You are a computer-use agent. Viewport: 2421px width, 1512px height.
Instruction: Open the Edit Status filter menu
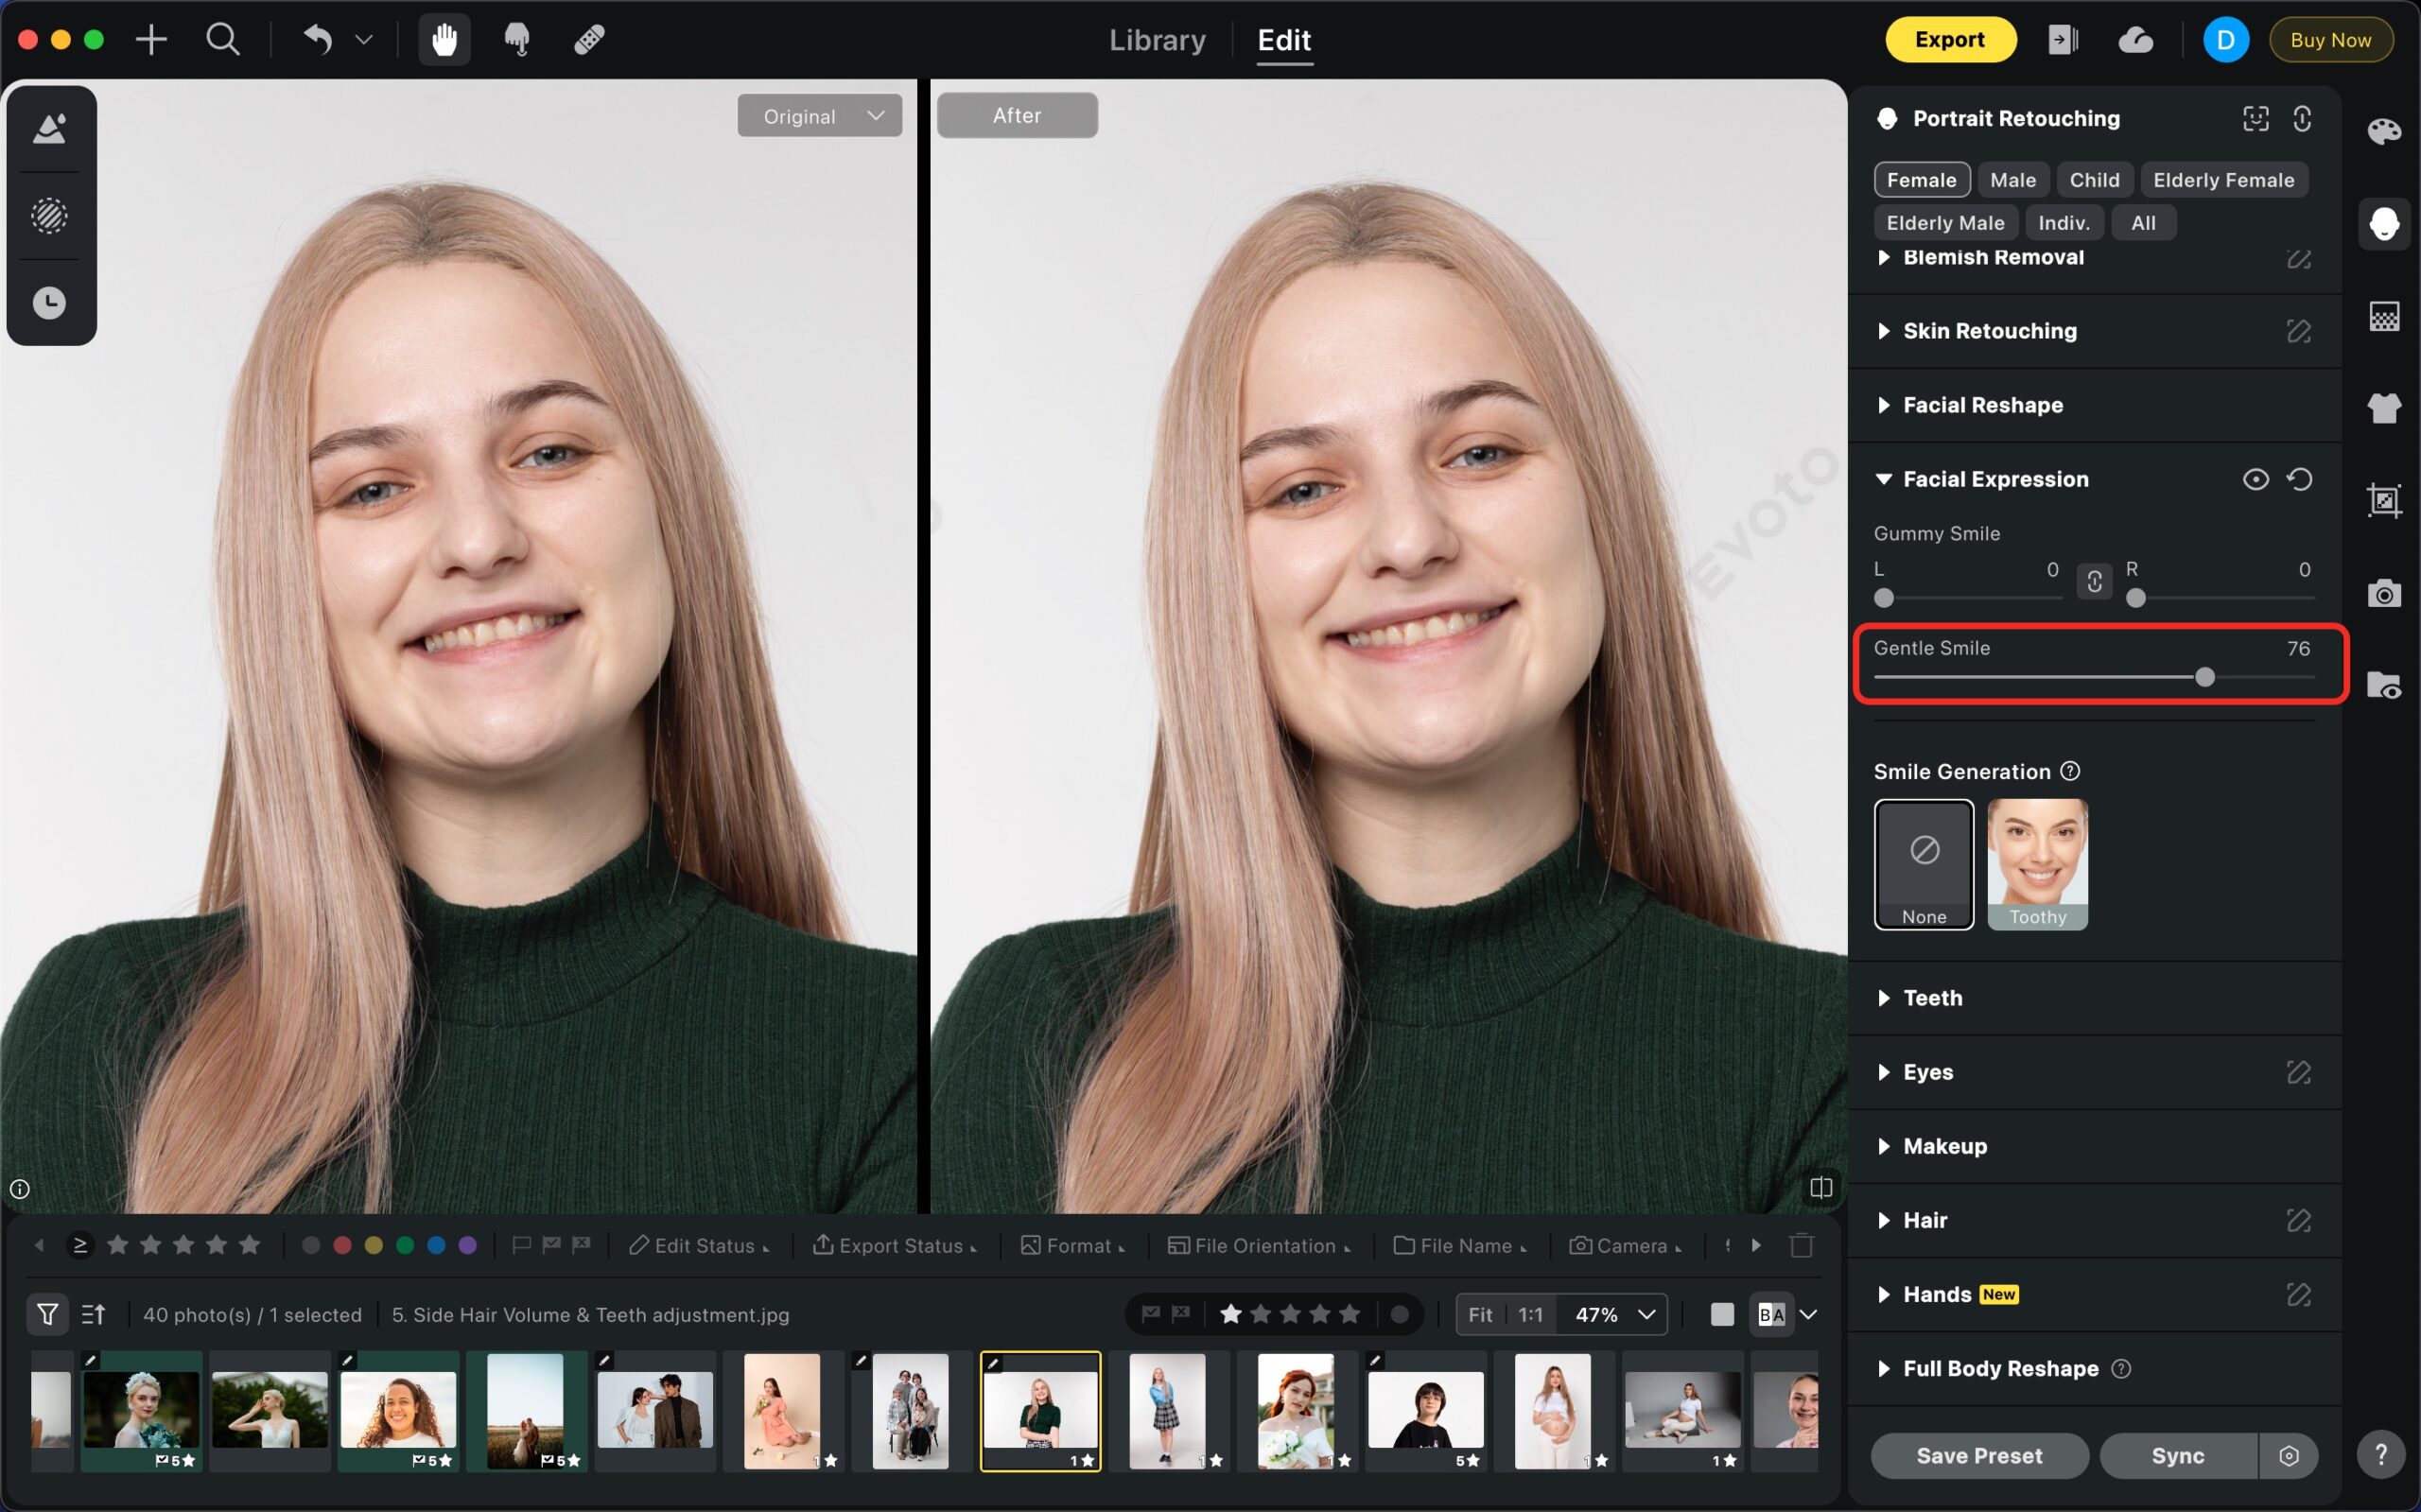pos(699,1245)
